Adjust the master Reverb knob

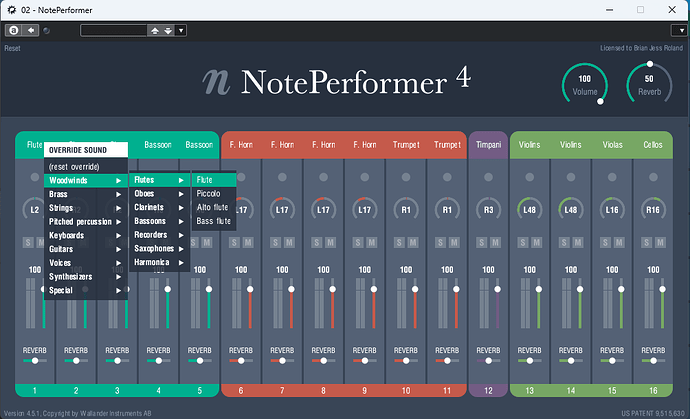650,84
